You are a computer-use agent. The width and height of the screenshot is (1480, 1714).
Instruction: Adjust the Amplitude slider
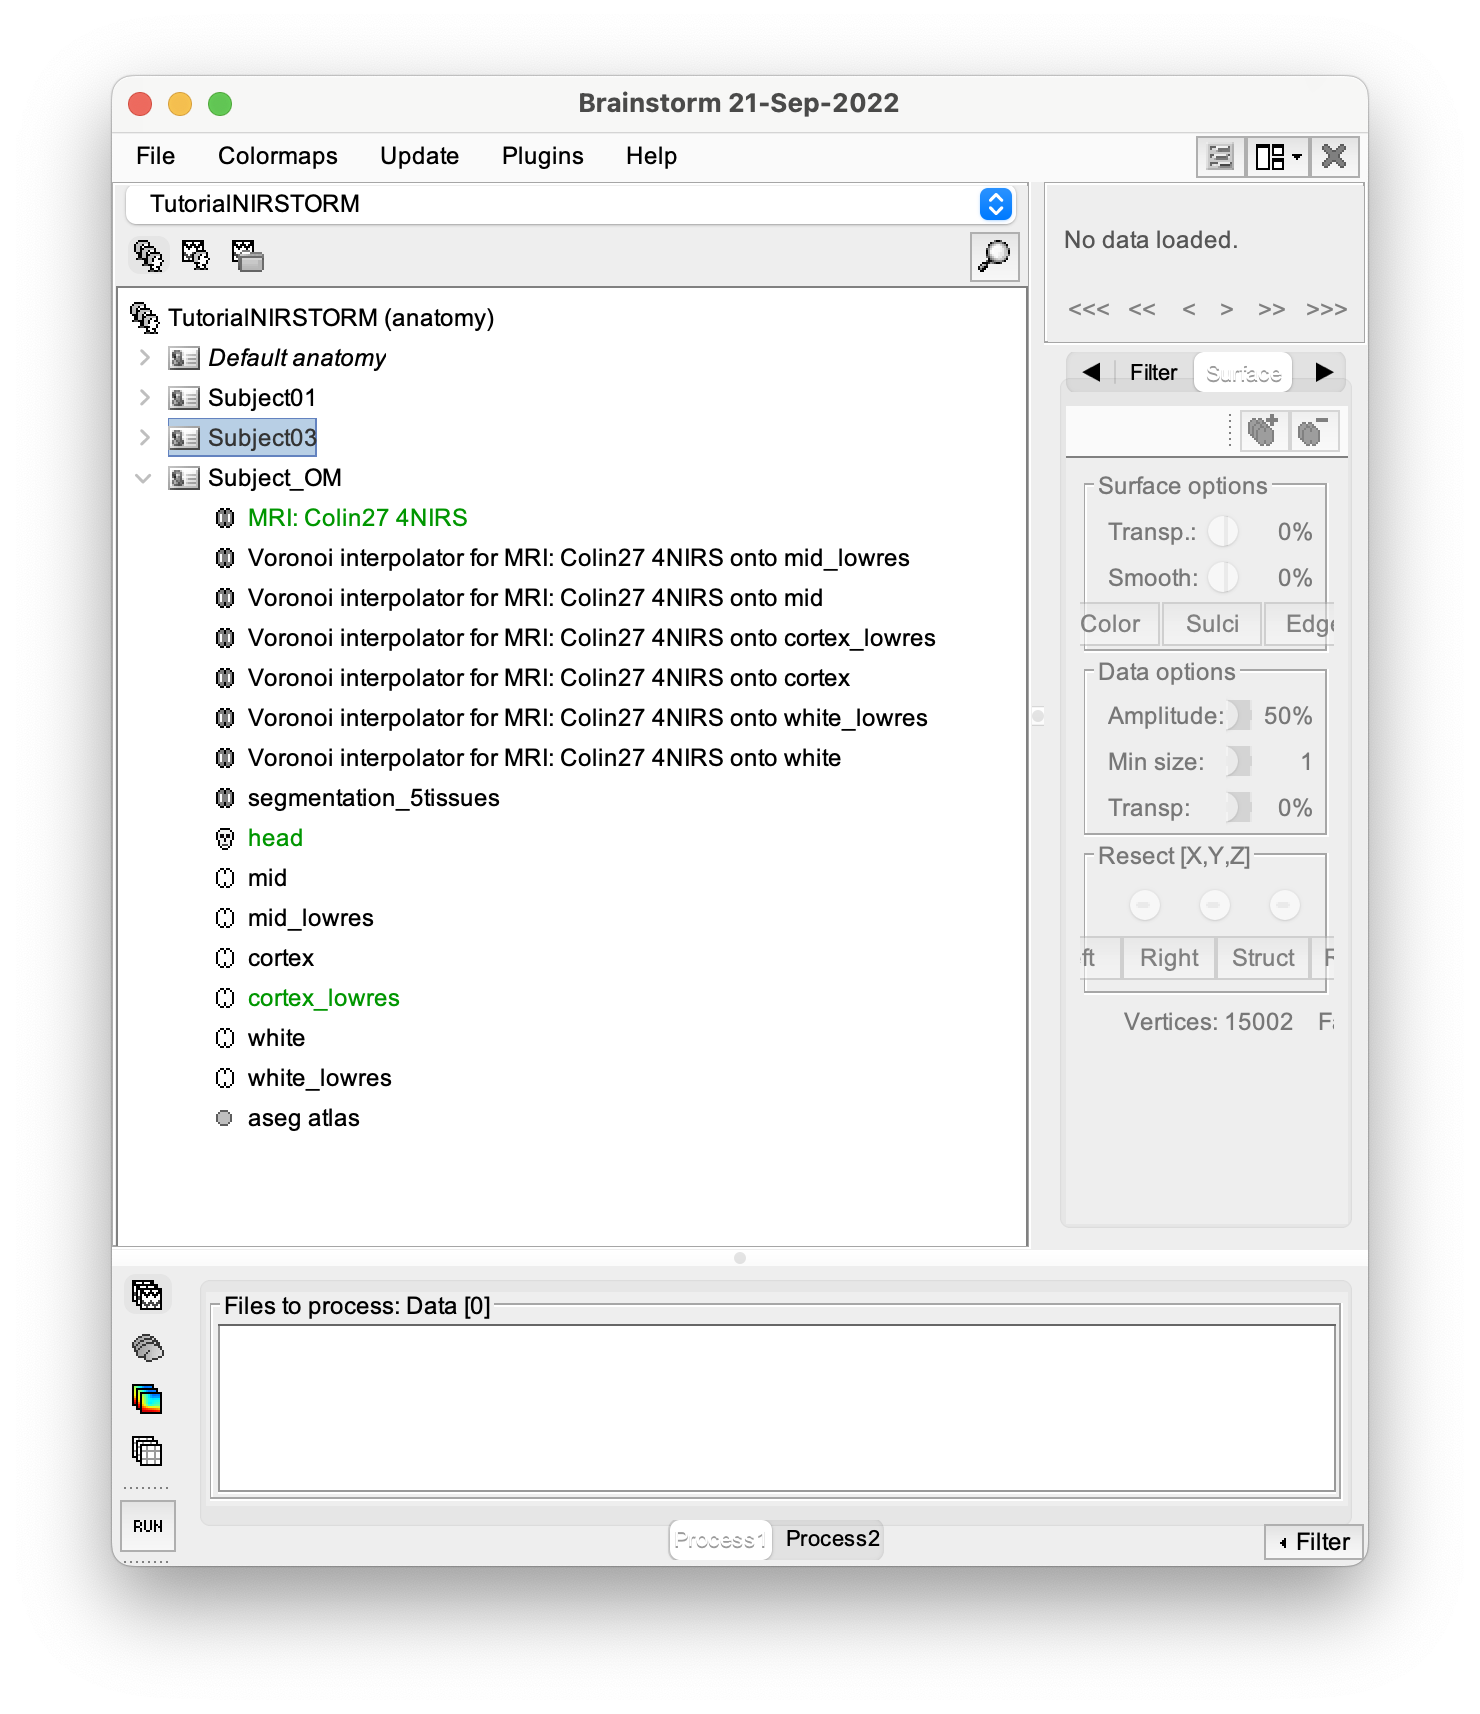point(1240,716)
